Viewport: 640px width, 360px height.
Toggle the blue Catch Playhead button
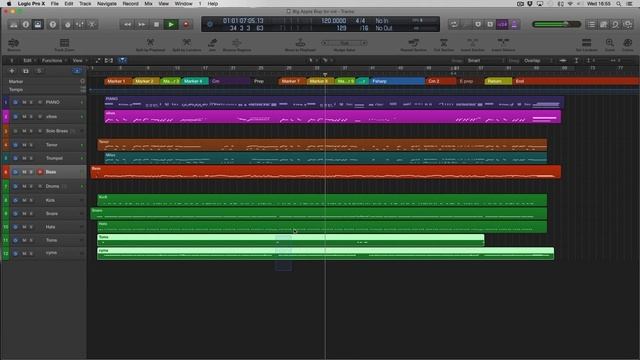pyautogui.click(x=122, y=60)
